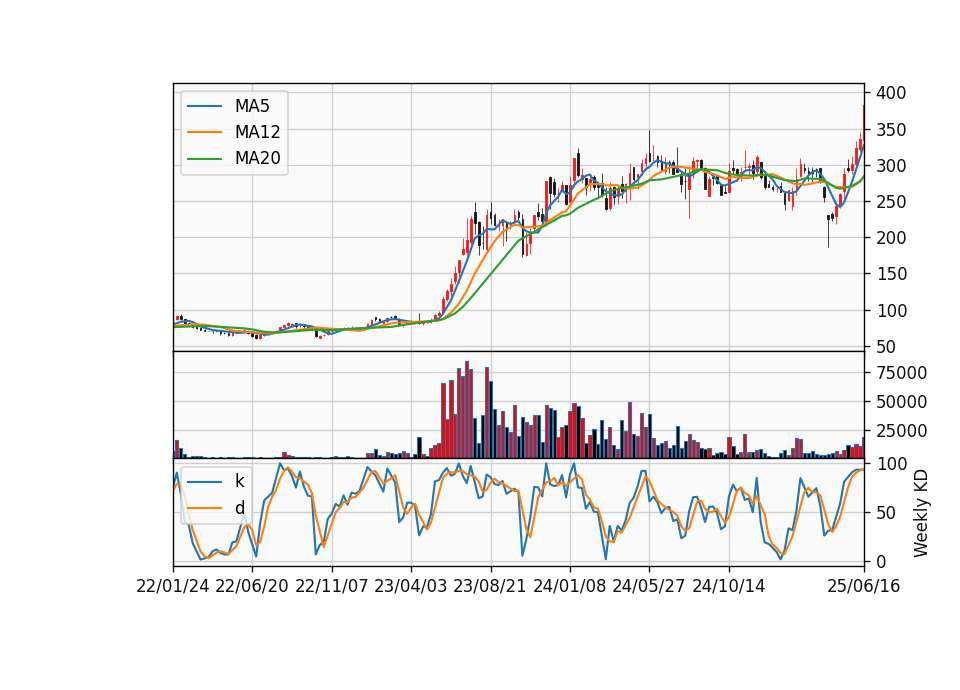The width and height of the screenshot is (960, 690).
Task: Click the k legend label
Action: tap(239, 481)
